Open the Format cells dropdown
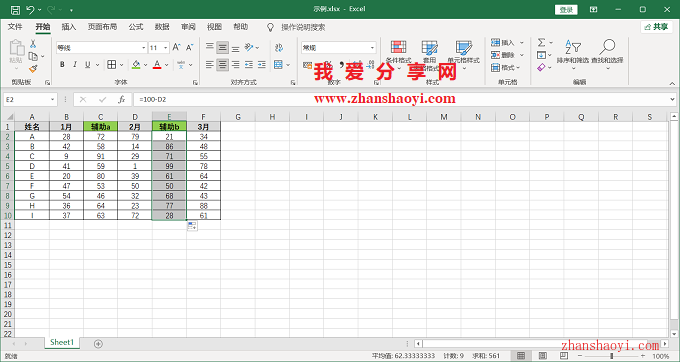680x362 pixels. click(519, 68)
